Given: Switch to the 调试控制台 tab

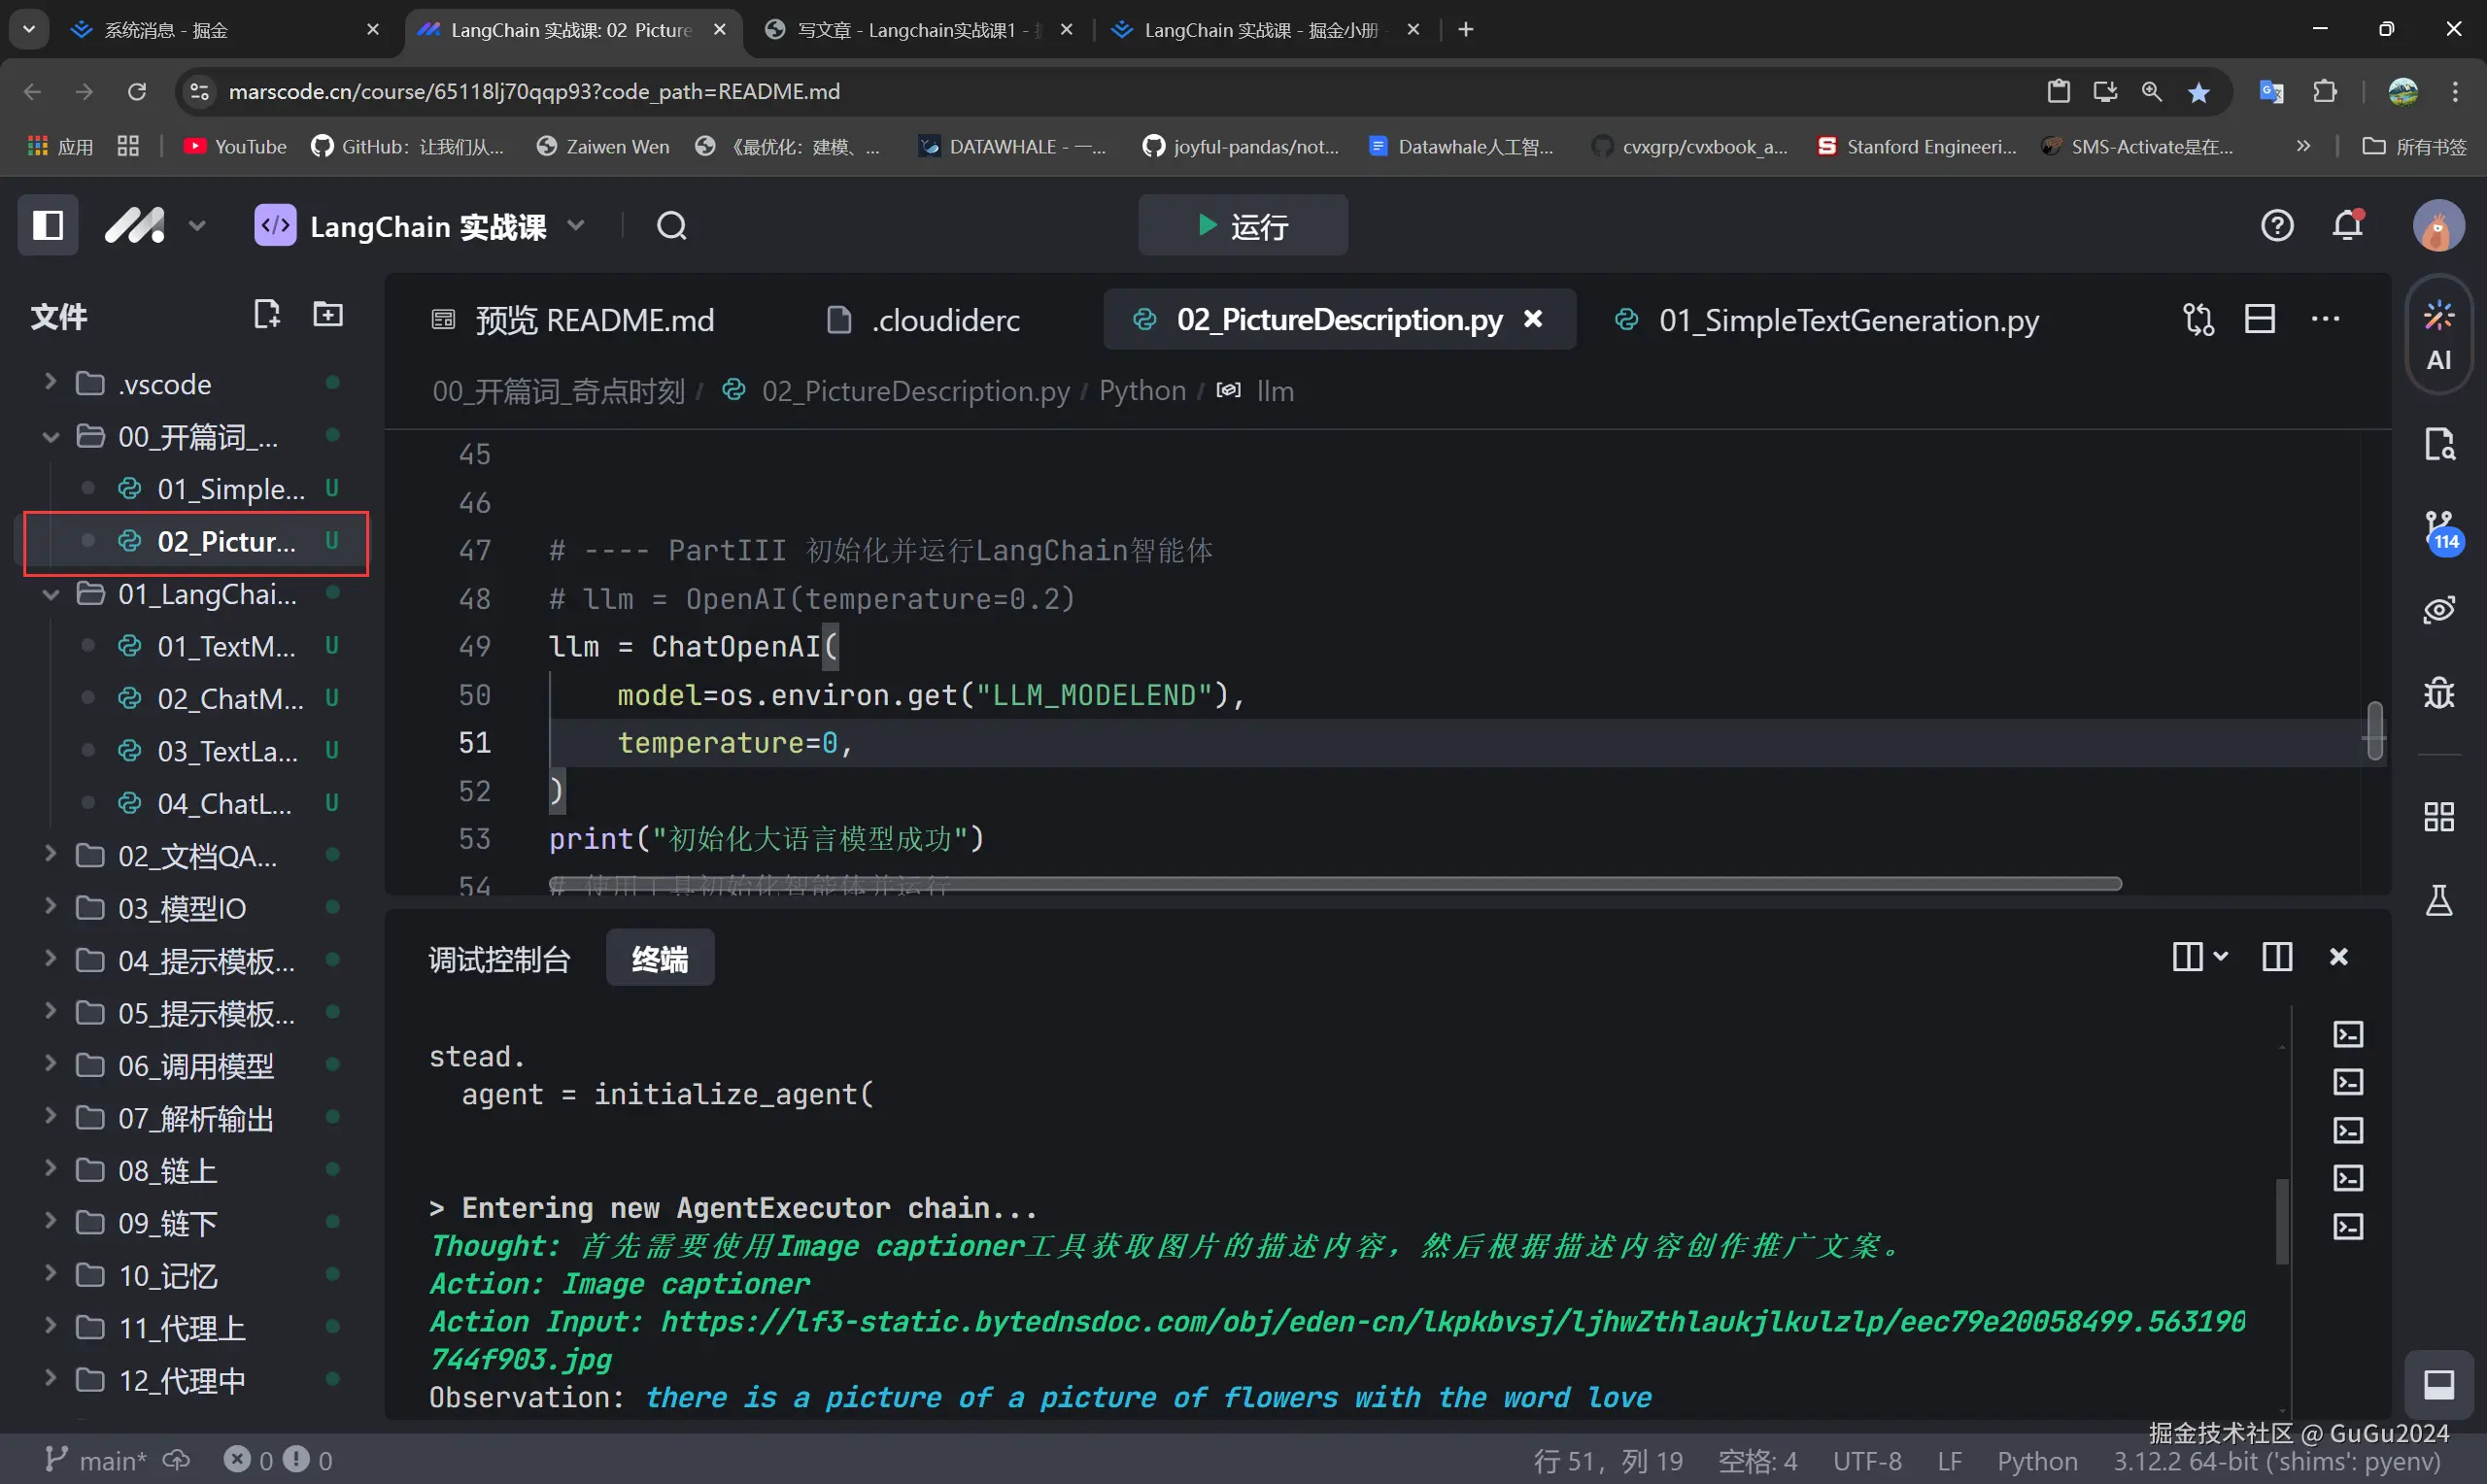Looking at the screenshot, I should point(499,959).
